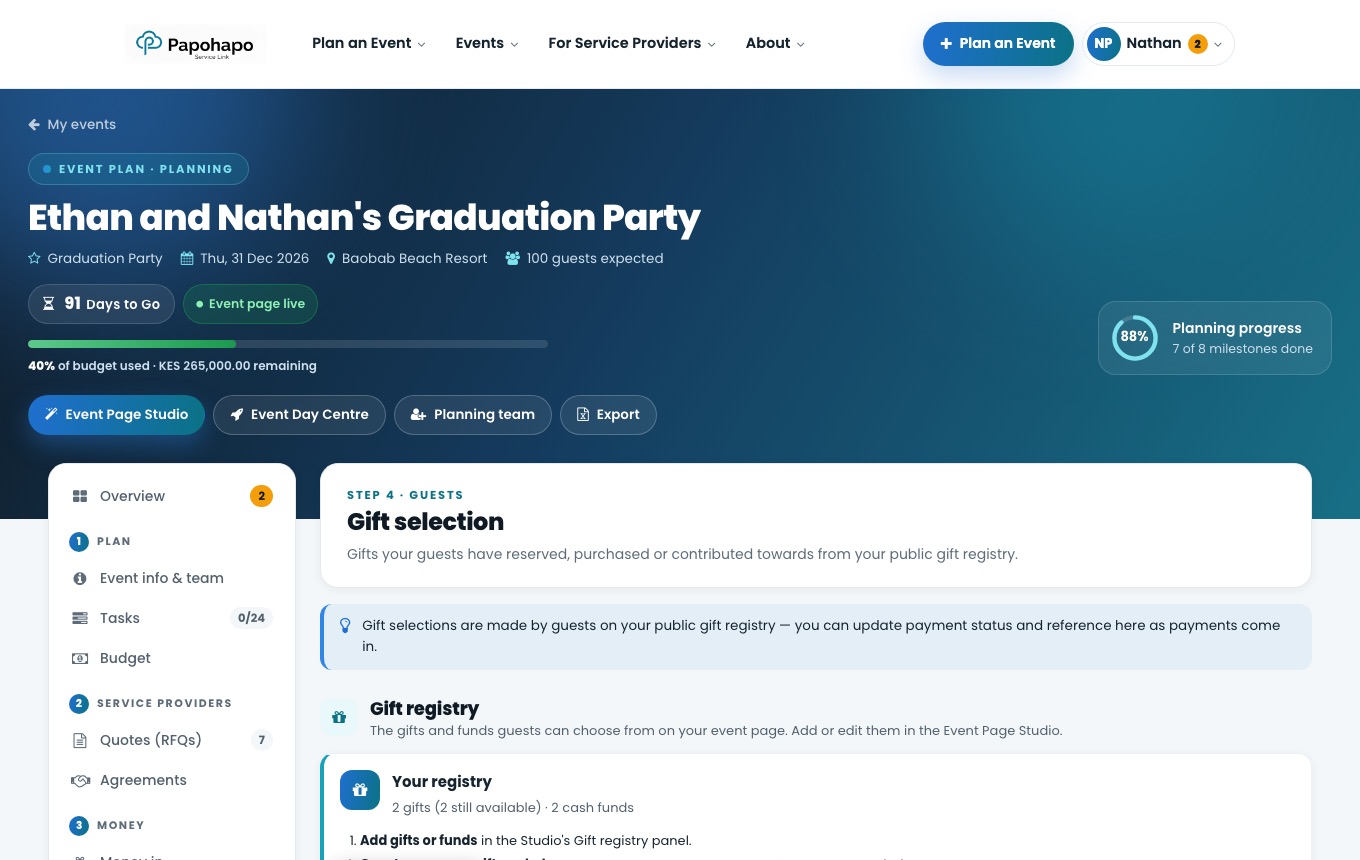The width and height of the screenshot is (1360, 860).
Task: Click the guests icon by 100 guests expected
Action: tap(513, 258)
